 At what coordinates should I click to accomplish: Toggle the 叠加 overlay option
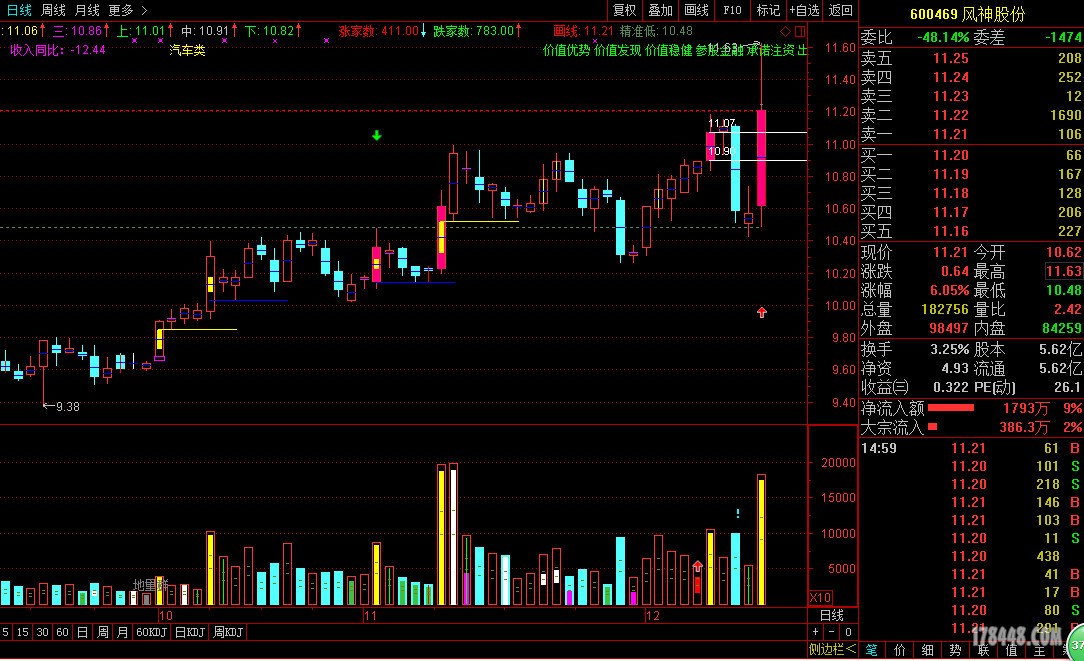click(x=660, y=10)
